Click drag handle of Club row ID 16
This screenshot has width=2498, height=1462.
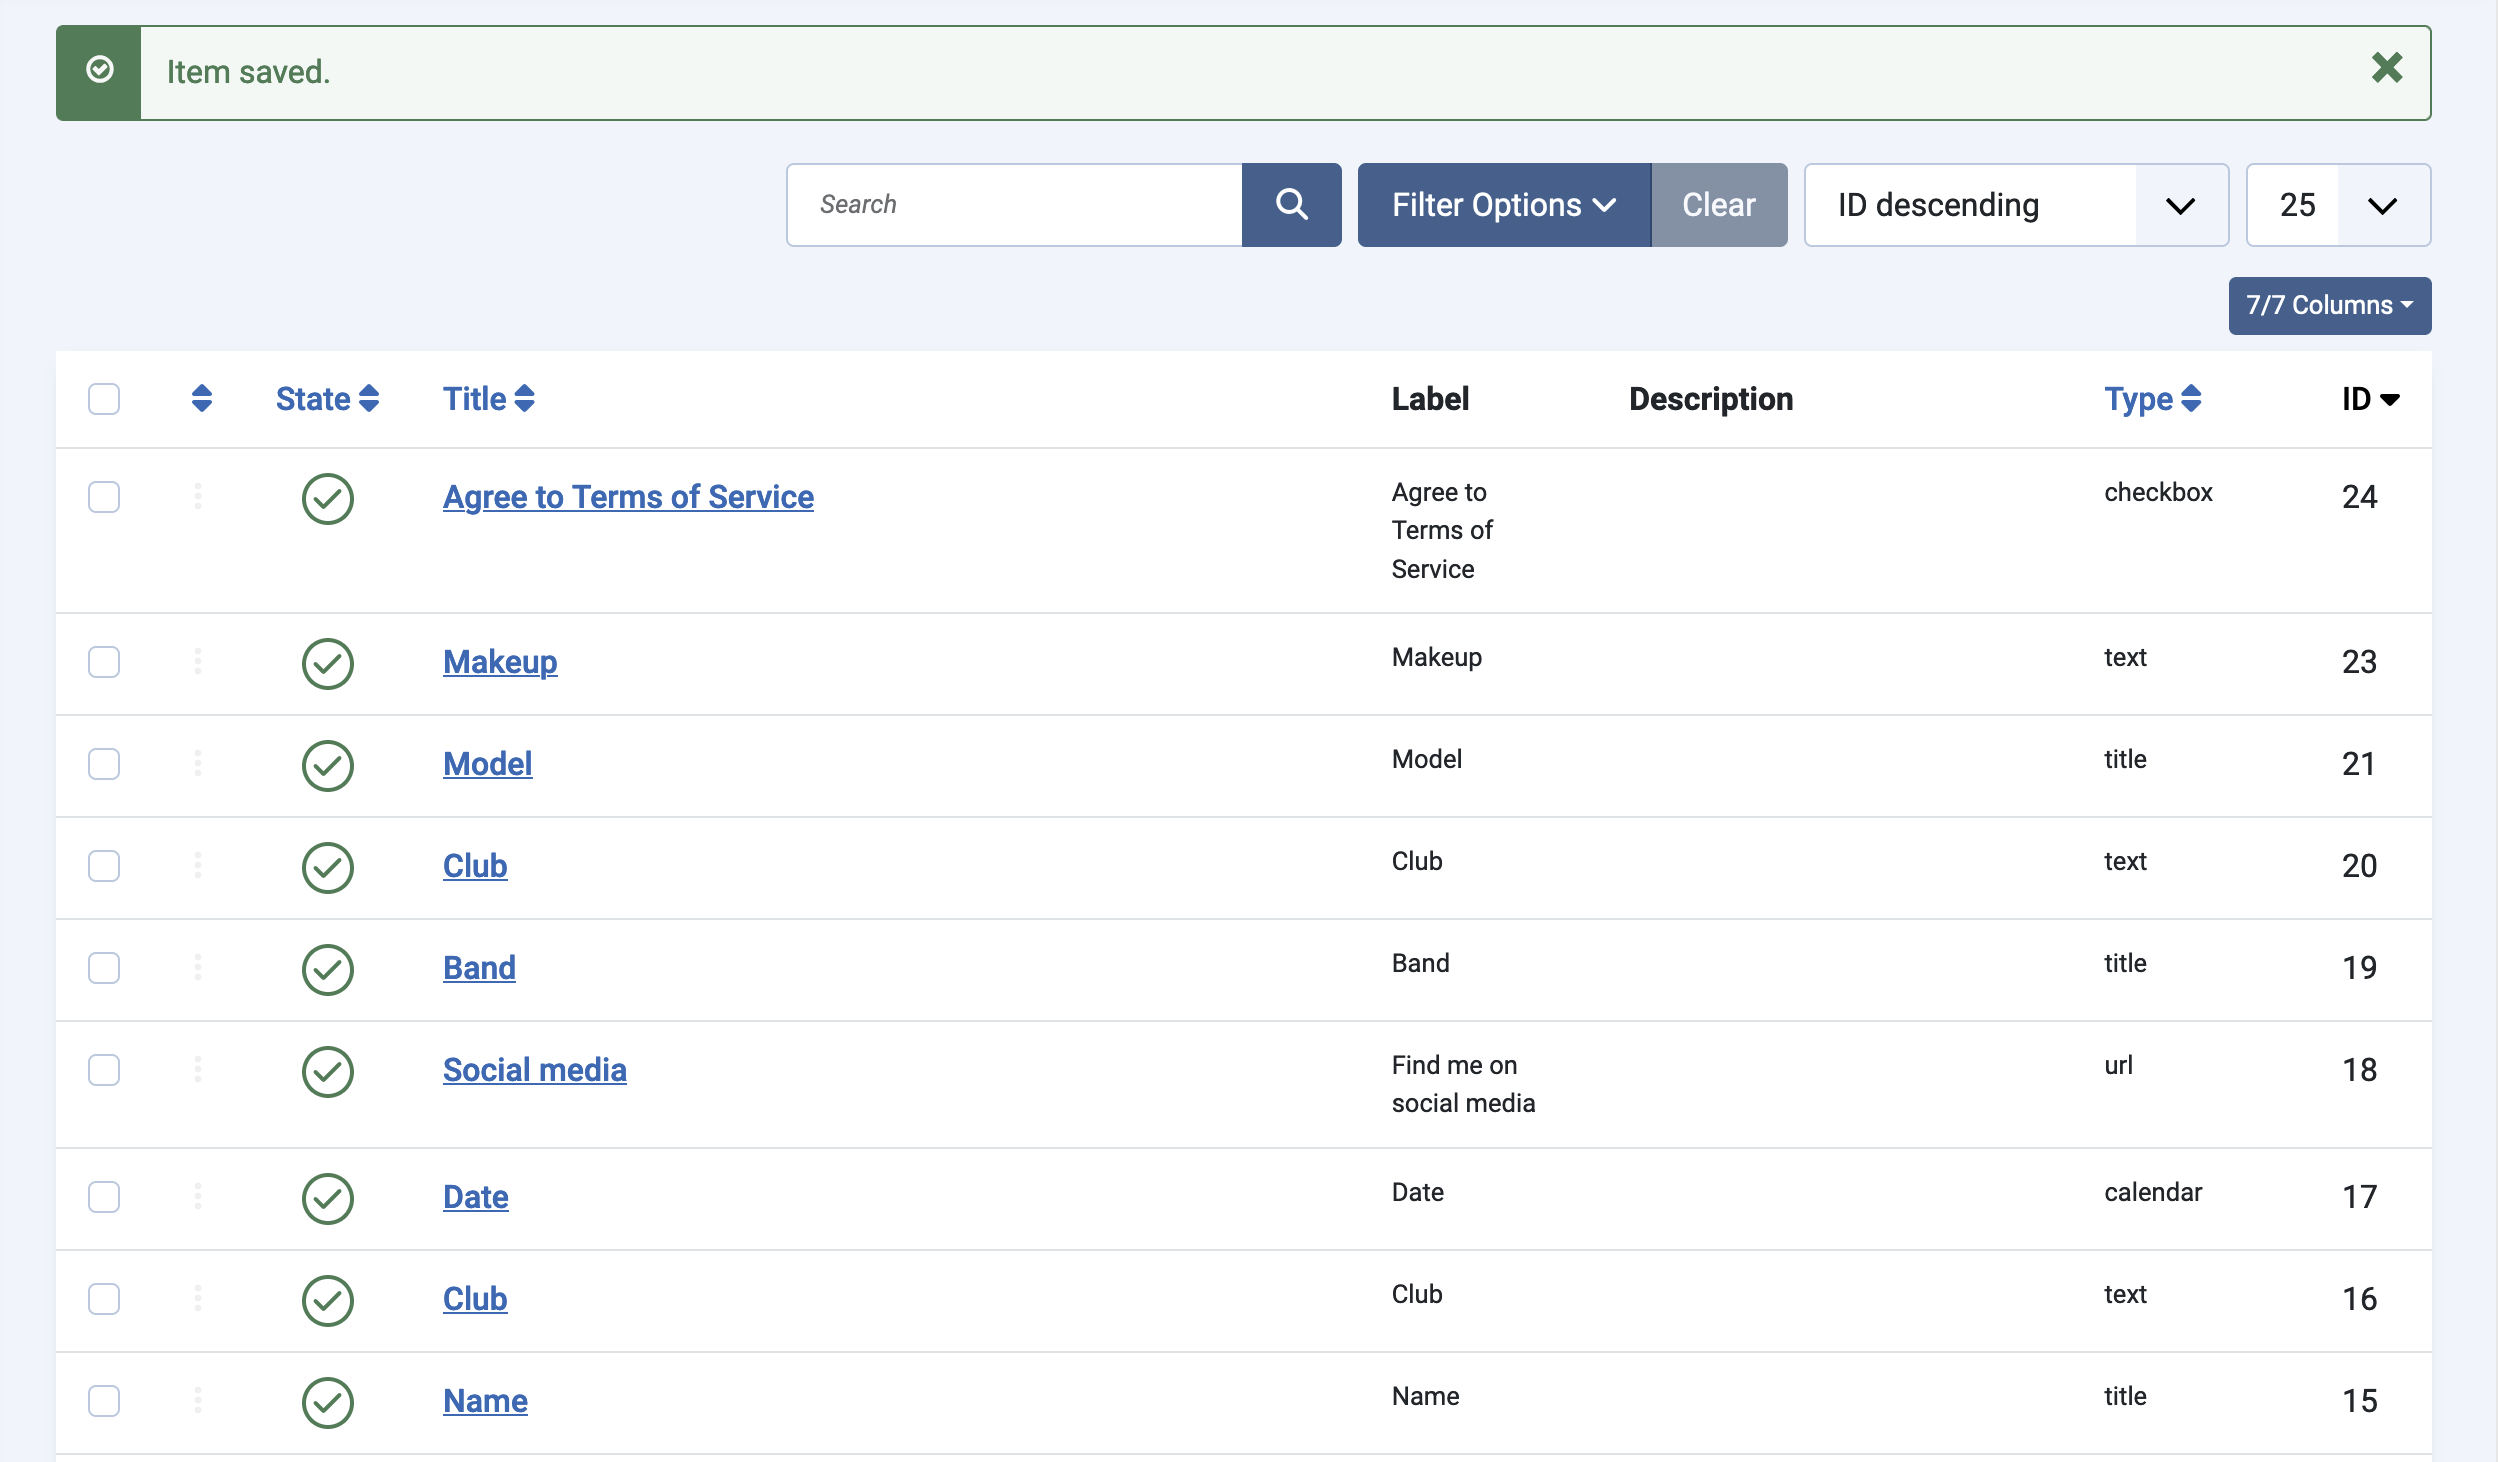pos(198,1298)
